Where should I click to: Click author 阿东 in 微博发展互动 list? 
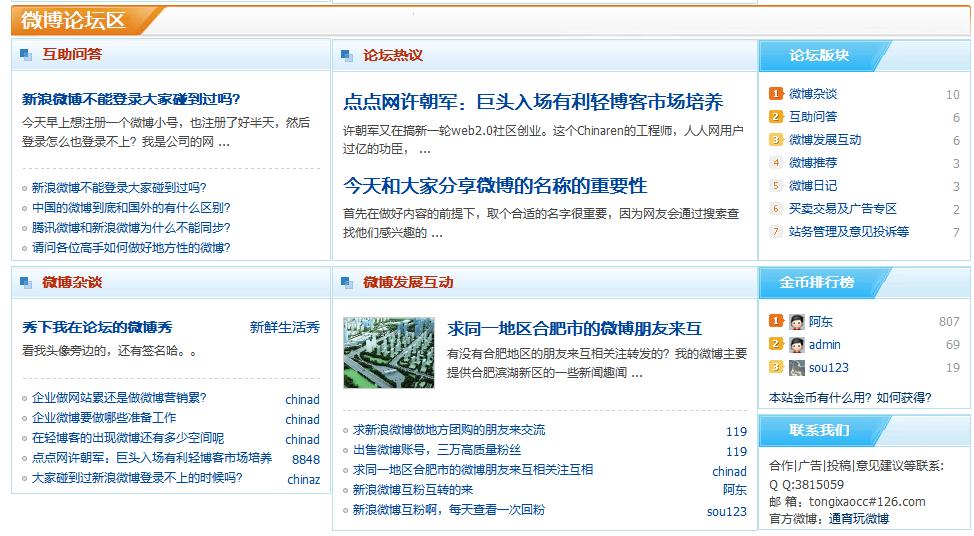pos(735,490)
